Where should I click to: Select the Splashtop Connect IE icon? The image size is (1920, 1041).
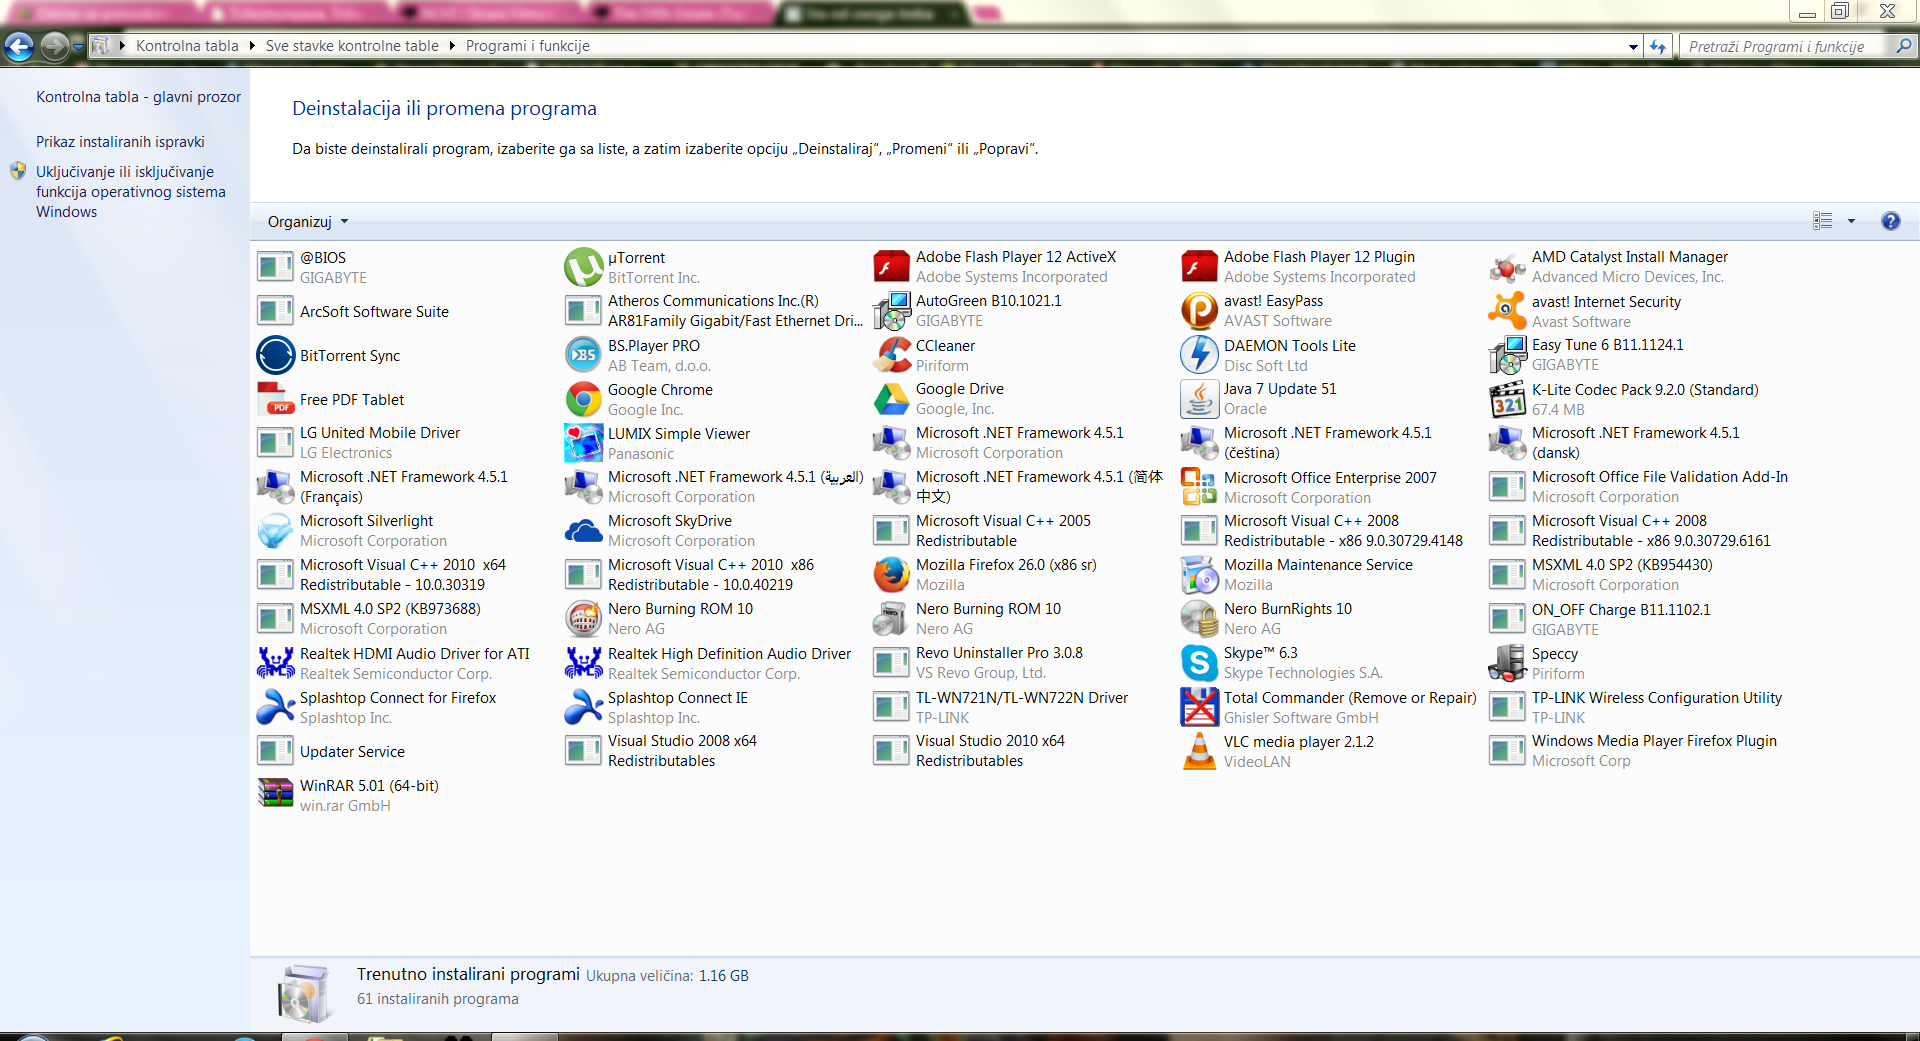(583, 707)
